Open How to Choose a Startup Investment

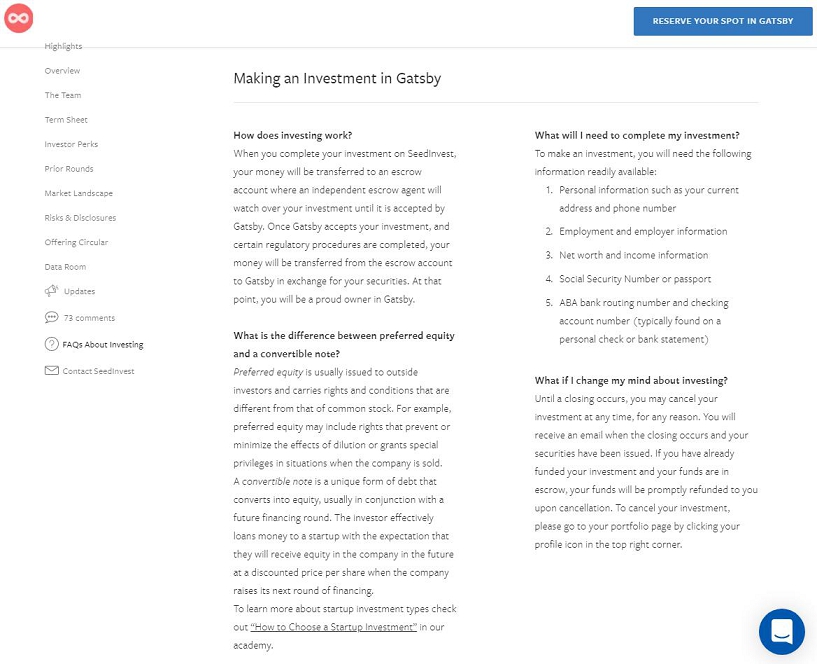click(333, 627)
